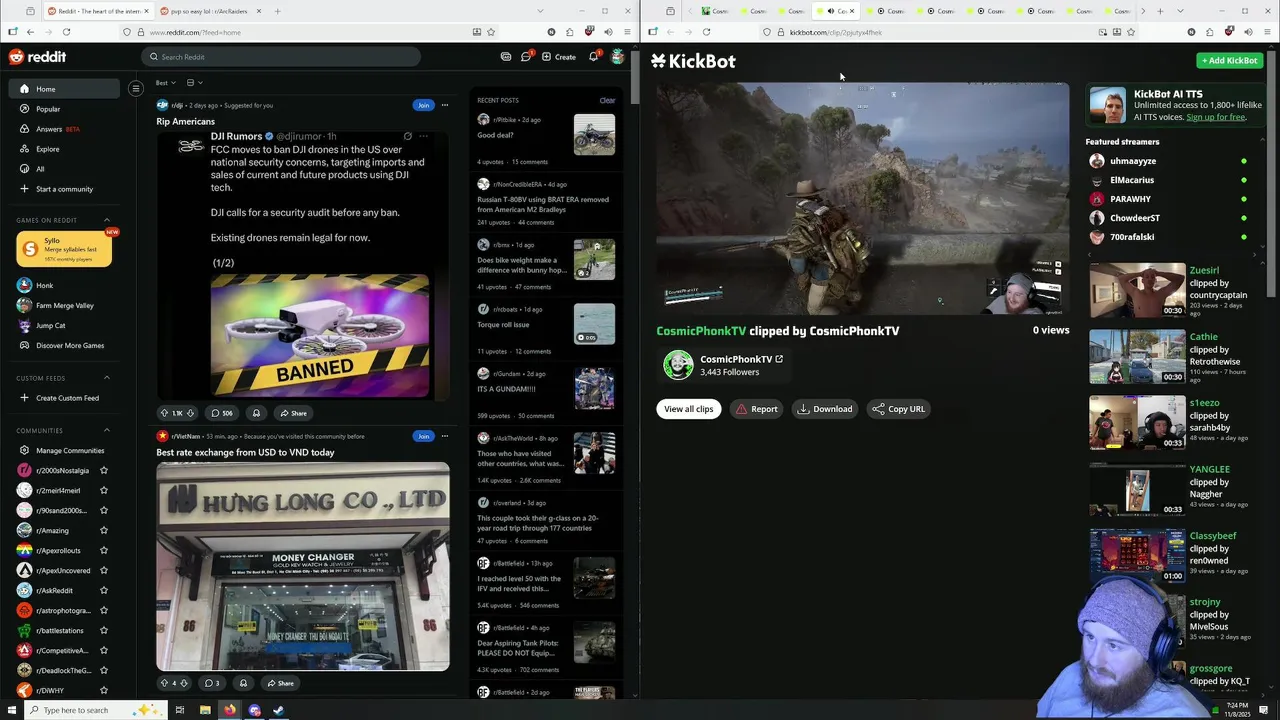Screen dimensions: 1280x720
Task: Click View all clips button
Action: coord(689,409)
